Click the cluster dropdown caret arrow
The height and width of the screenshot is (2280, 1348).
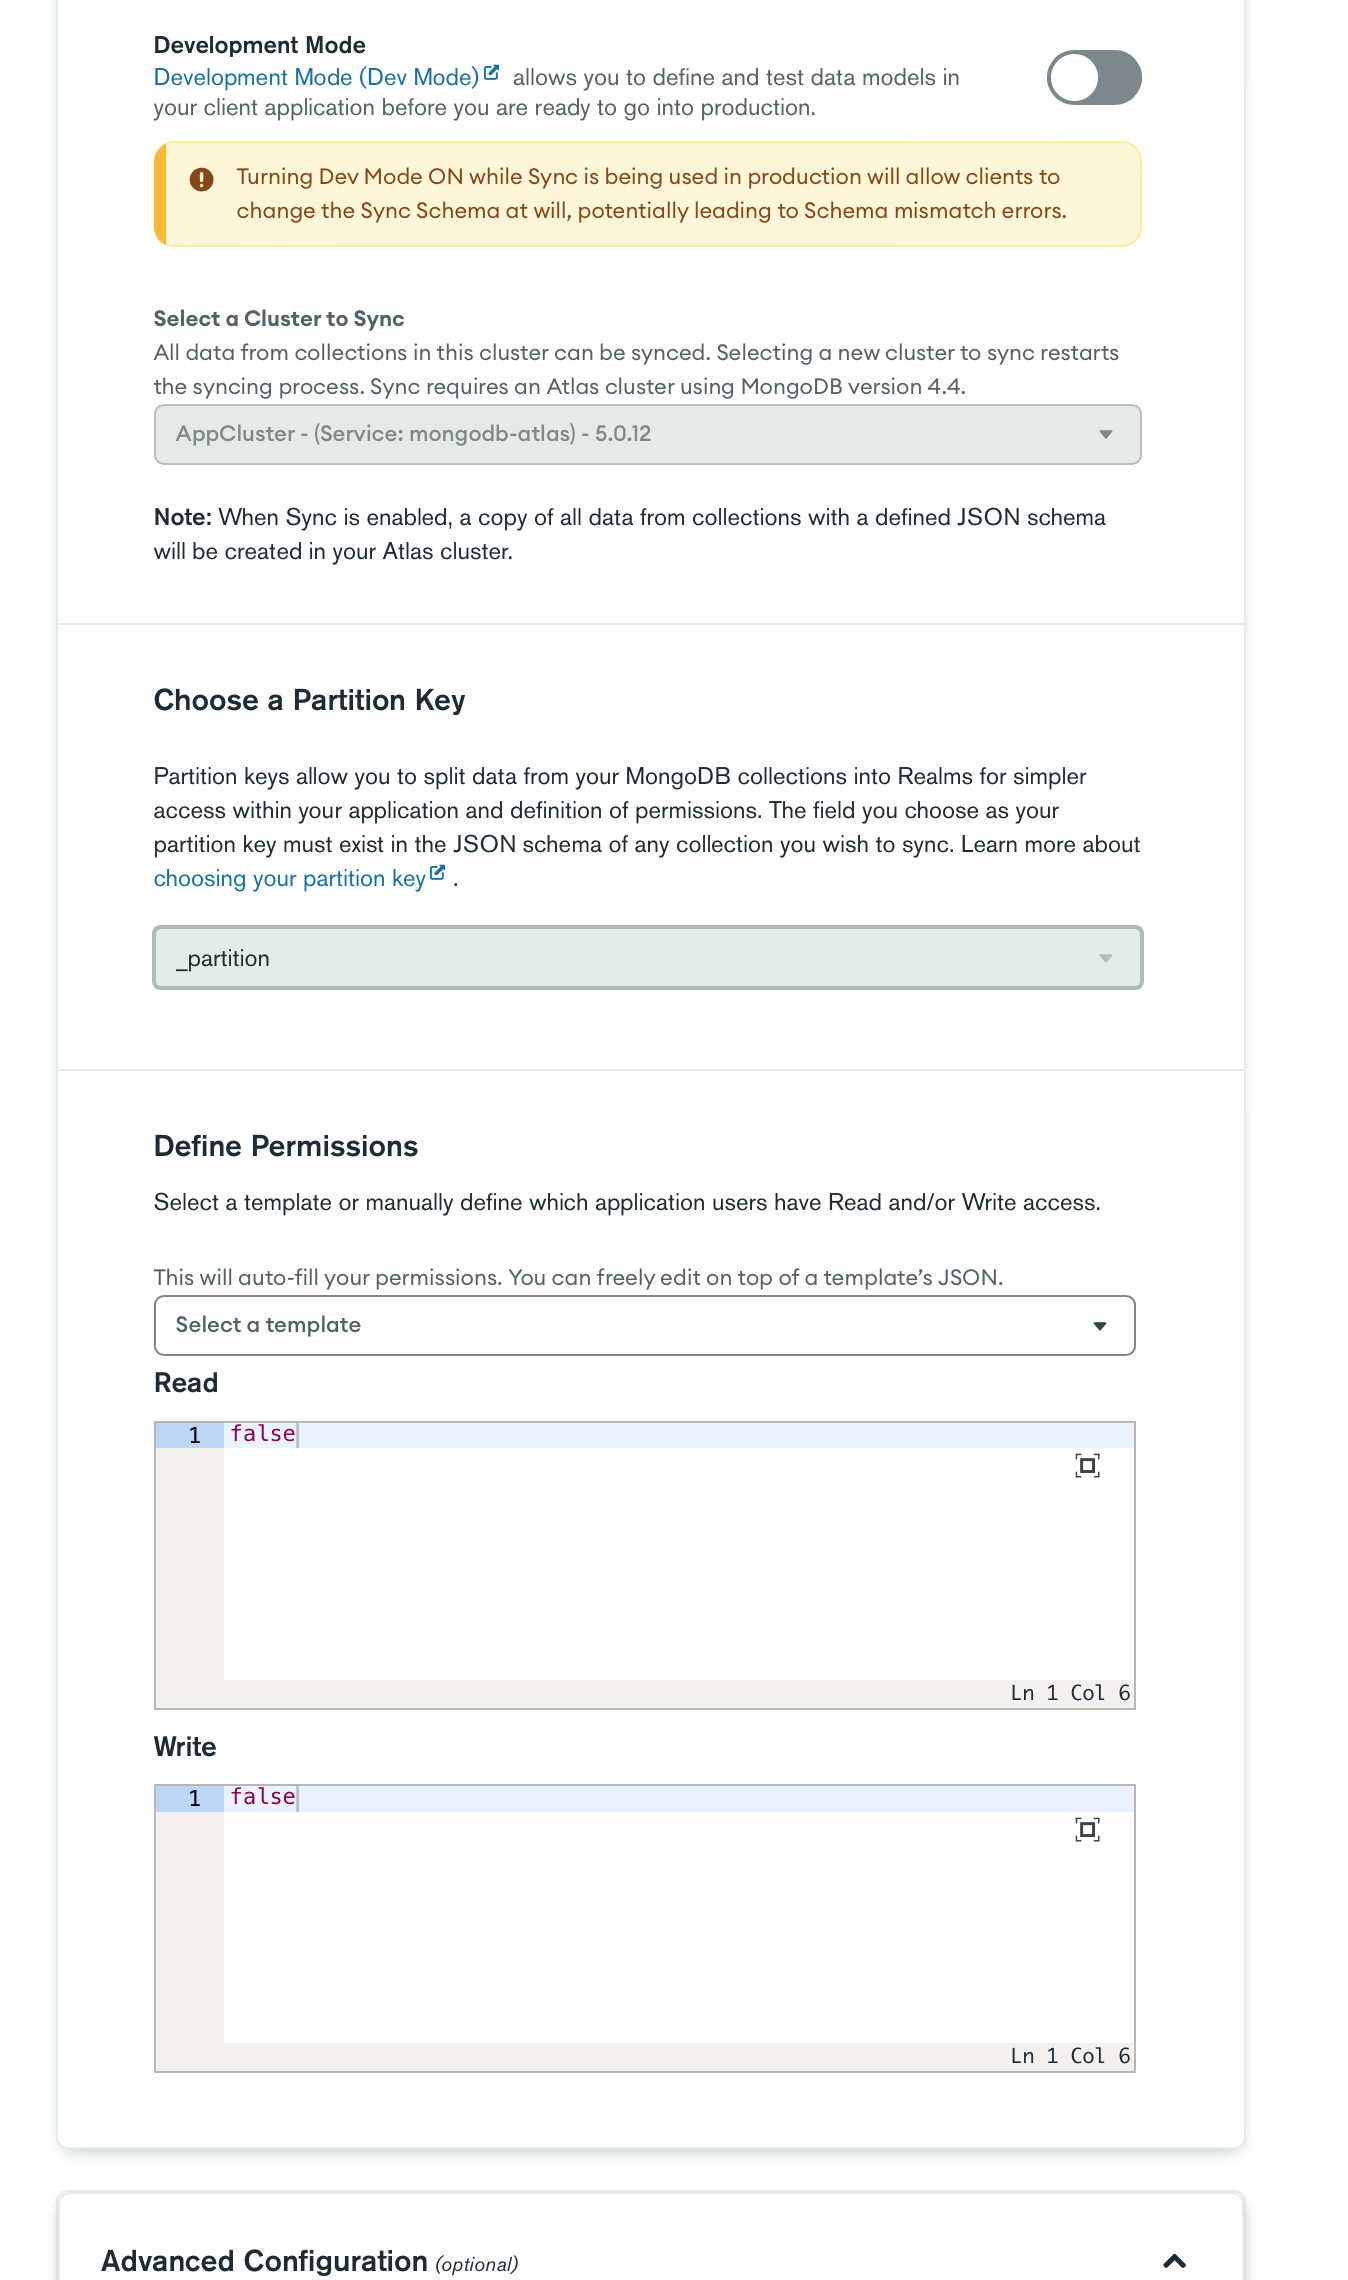1105,434
